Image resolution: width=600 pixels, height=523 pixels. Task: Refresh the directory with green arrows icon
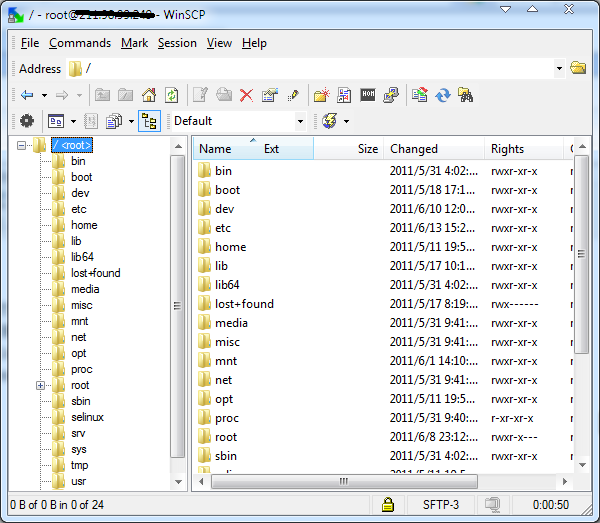(171, 95)
